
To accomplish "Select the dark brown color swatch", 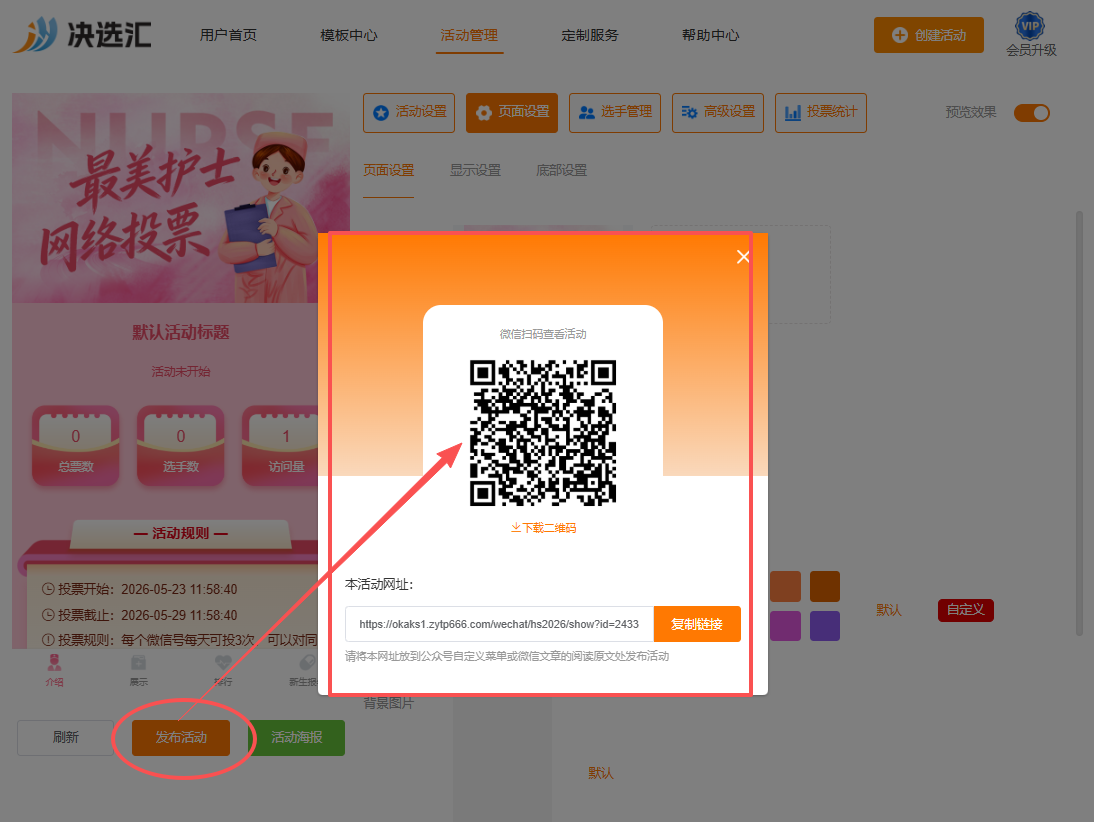I will pyautogui.click(x=825, y=586).
